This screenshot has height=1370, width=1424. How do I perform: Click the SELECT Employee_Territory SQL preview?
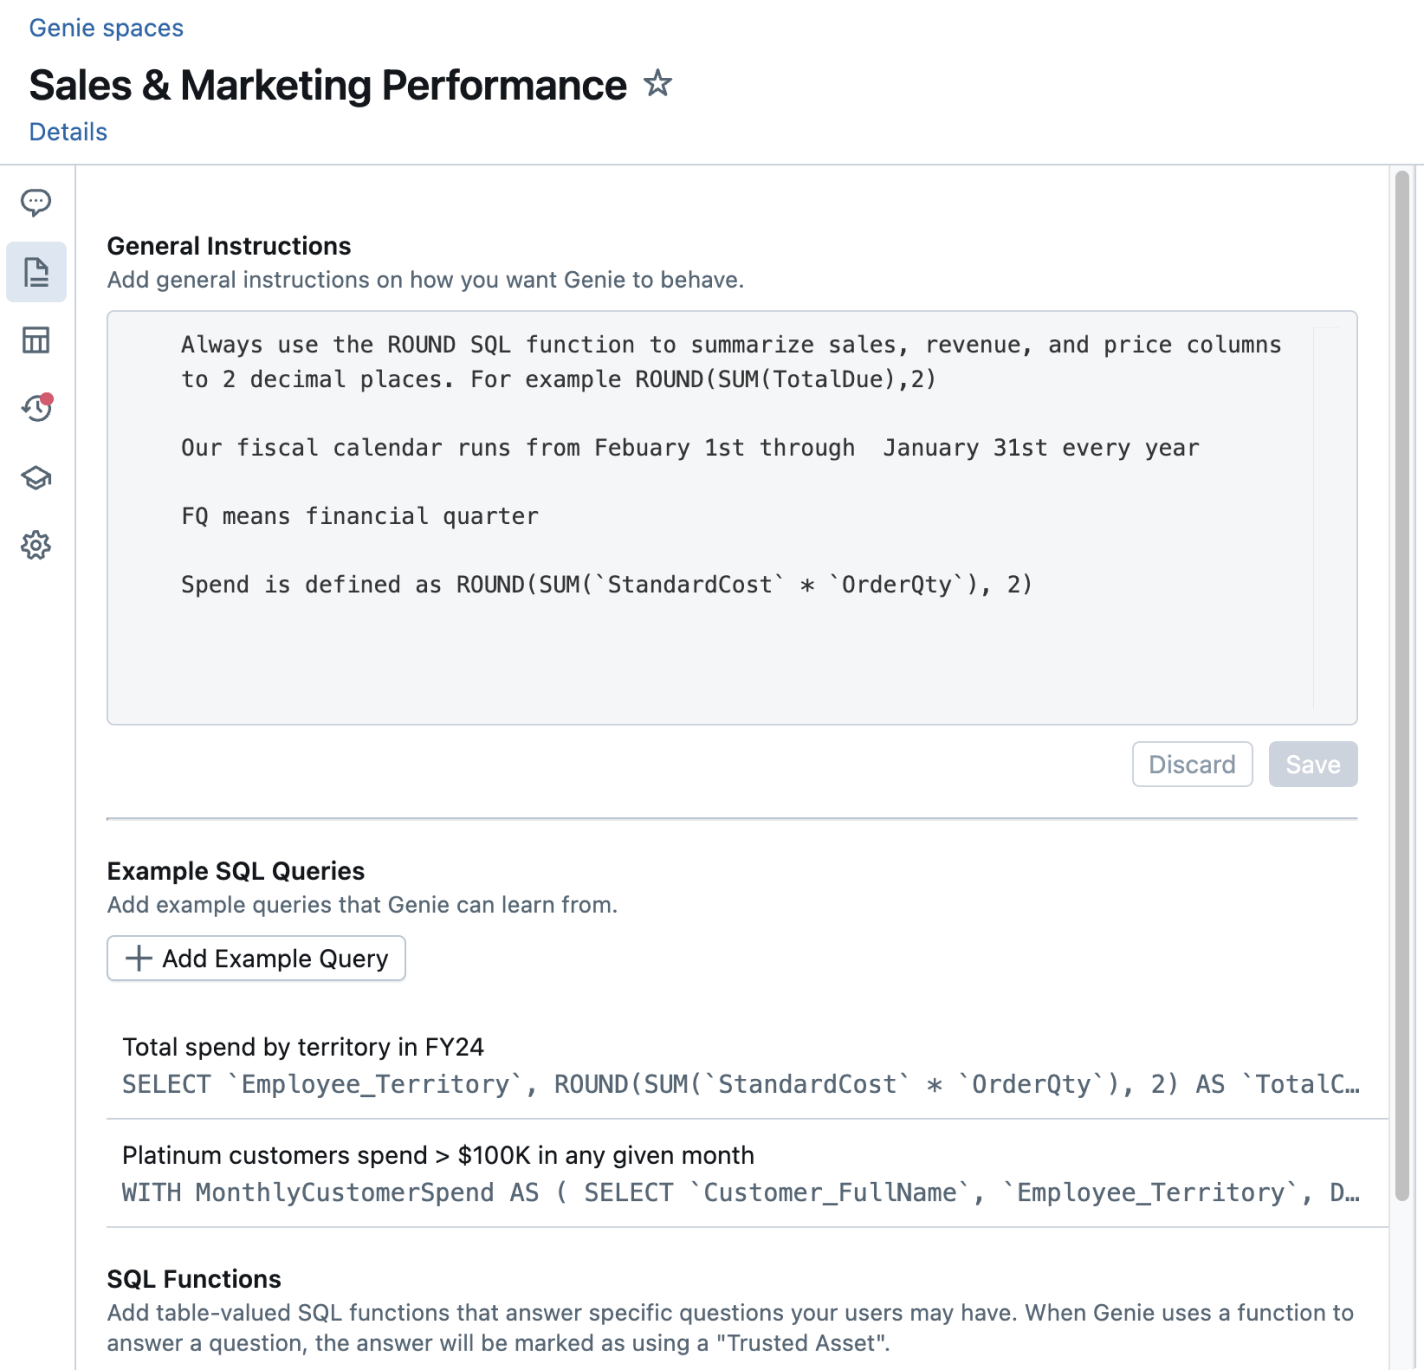click(740, 1085)
